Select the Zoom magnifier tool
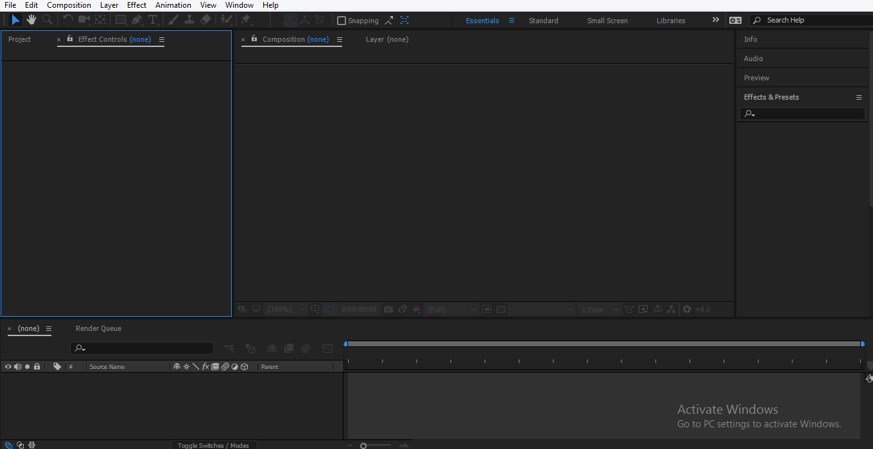 pyautogui.click(x=47, y=20)
